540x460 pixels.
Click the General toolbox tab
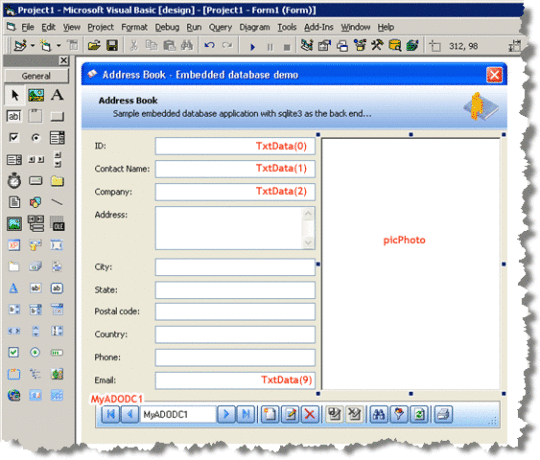pos(36,76)
